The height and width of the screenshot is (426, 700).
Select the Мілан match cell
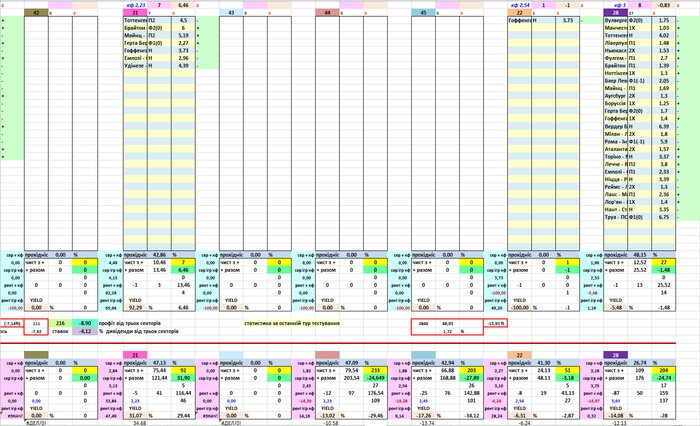(616, 134)
